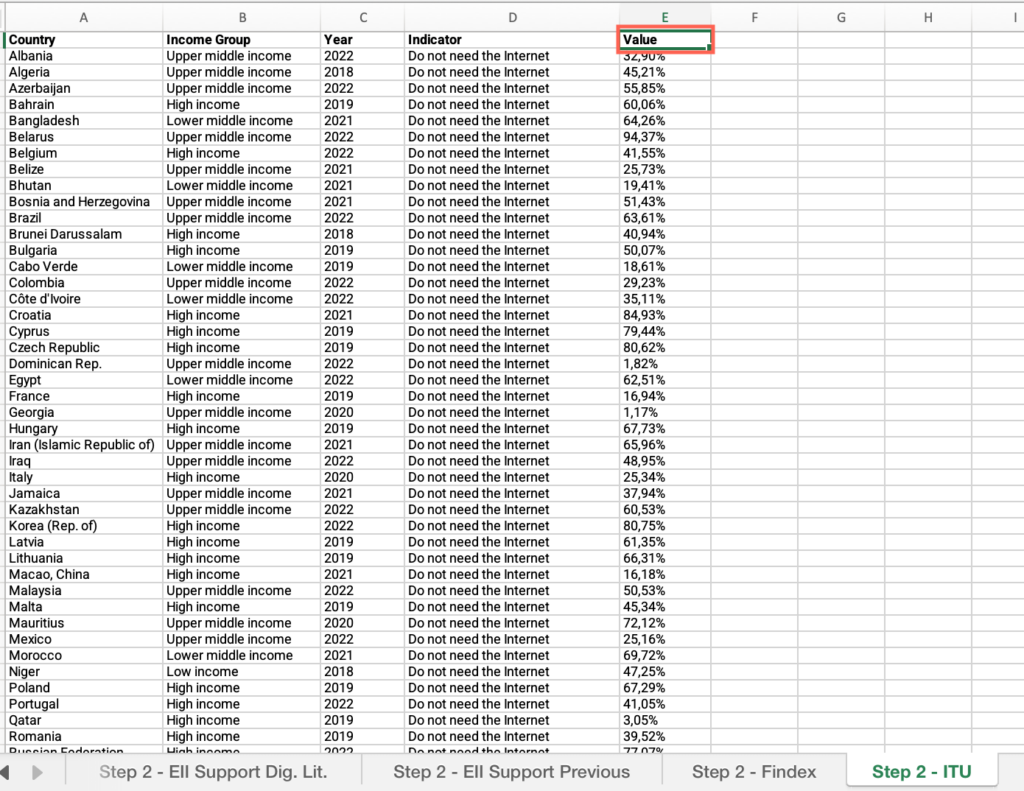Select column C header
This screenshot has height=791, width=1024.
point(362,18)
